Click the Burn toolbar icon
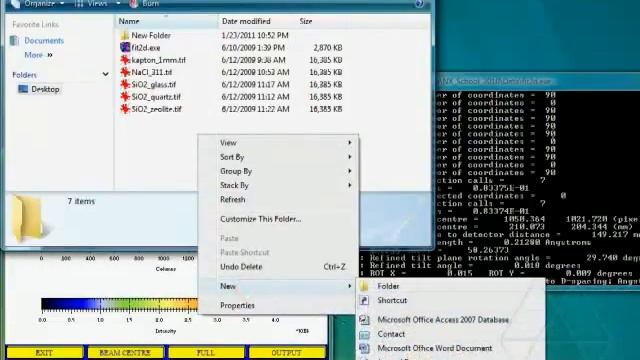The height and width of the screenshot is (360, 640). 133,4
